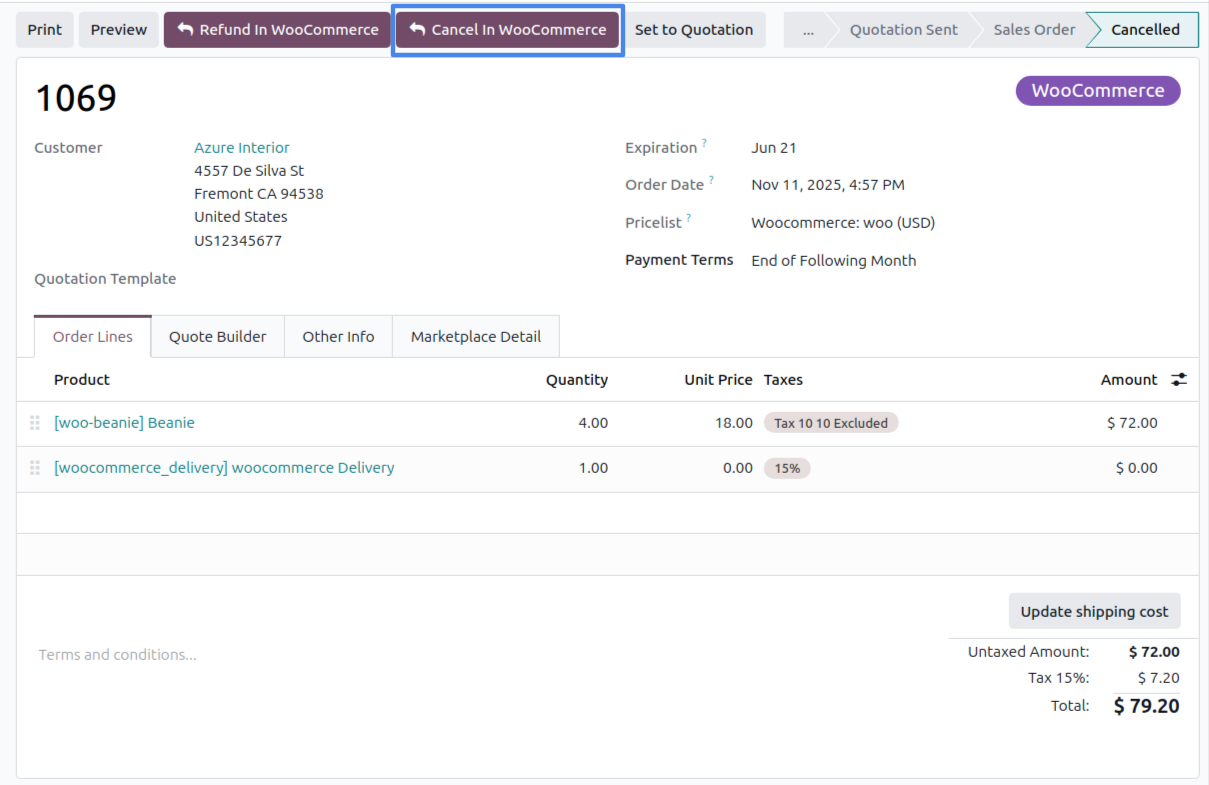
Task: Click the Preview button
Action: tap(119, 30)
